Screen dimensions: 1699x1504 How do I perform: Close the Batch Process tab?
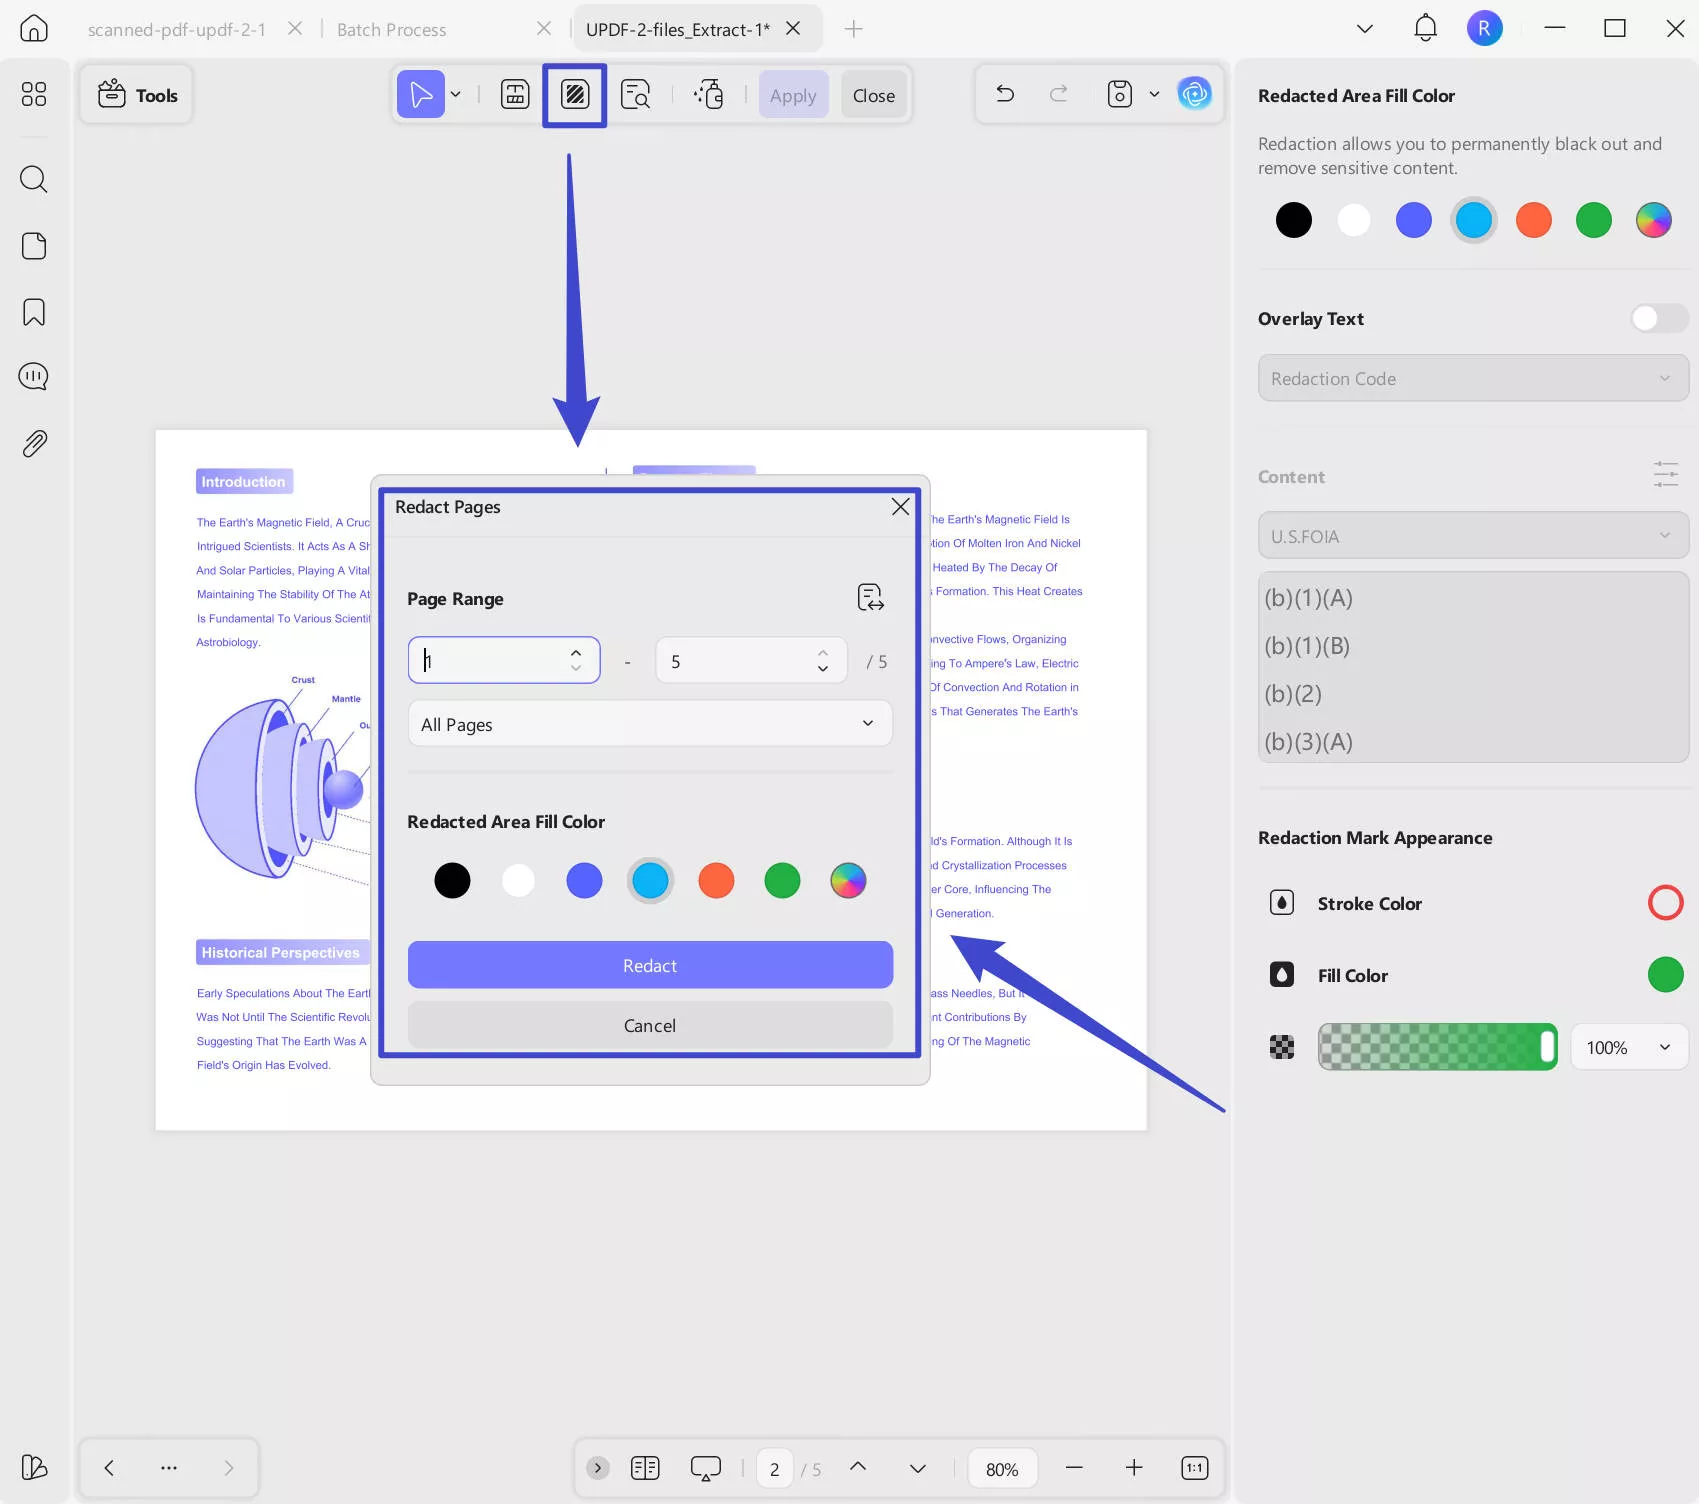(x=543, y=28)
